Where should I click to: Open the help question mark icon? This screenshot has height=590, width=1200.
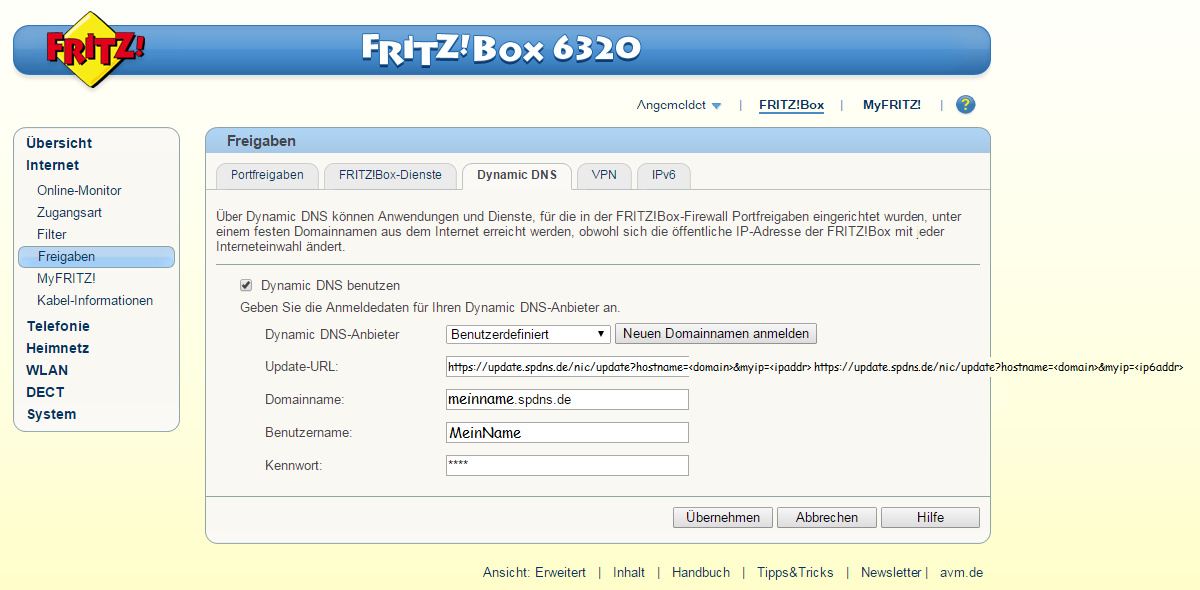(965, 104)
